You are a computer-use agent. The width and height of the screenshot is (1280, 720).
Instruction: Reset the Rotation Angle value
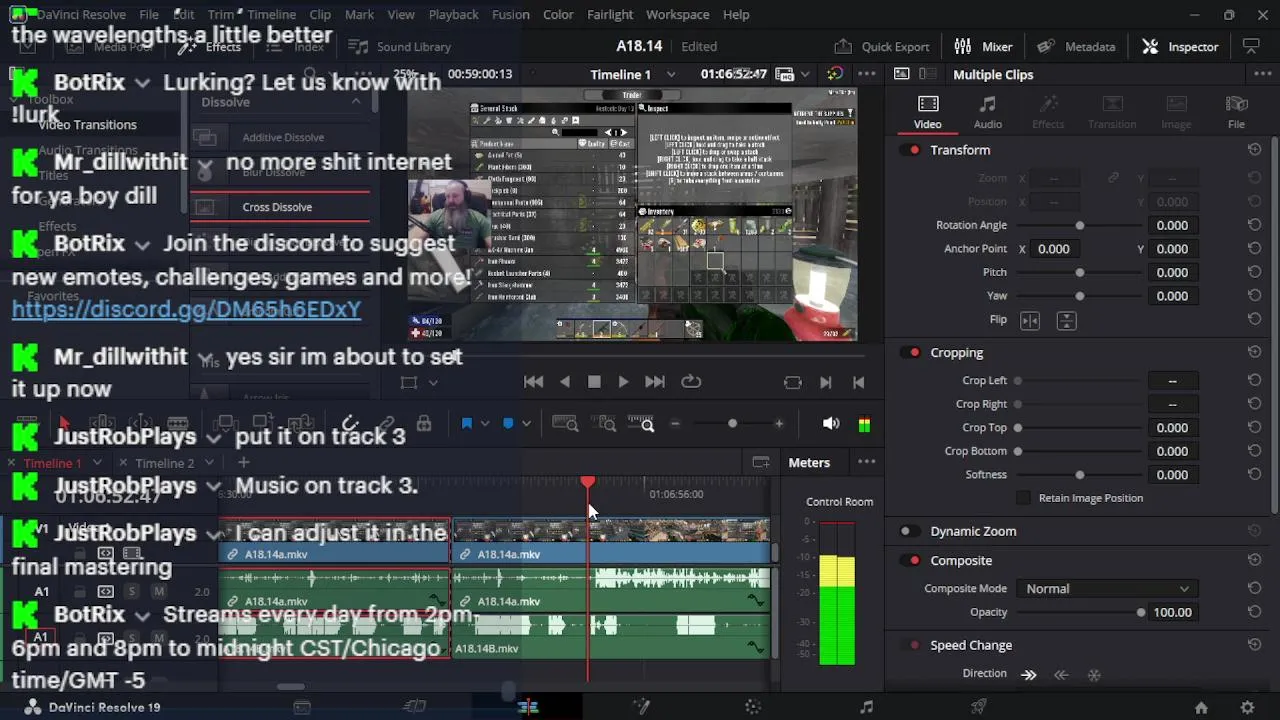pyautogui.click(x=1254, y=225)
